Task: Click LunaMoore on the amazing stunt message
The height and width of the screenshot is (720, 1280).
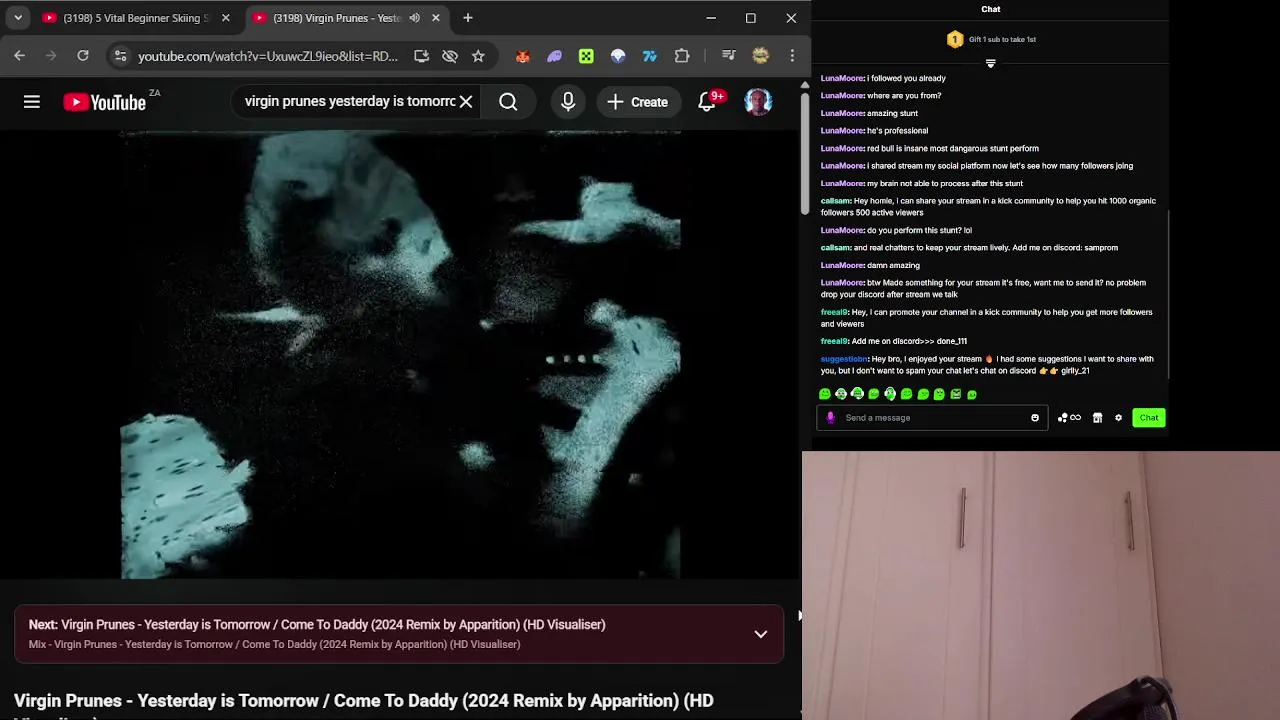Action: click(x=842, y=113)
